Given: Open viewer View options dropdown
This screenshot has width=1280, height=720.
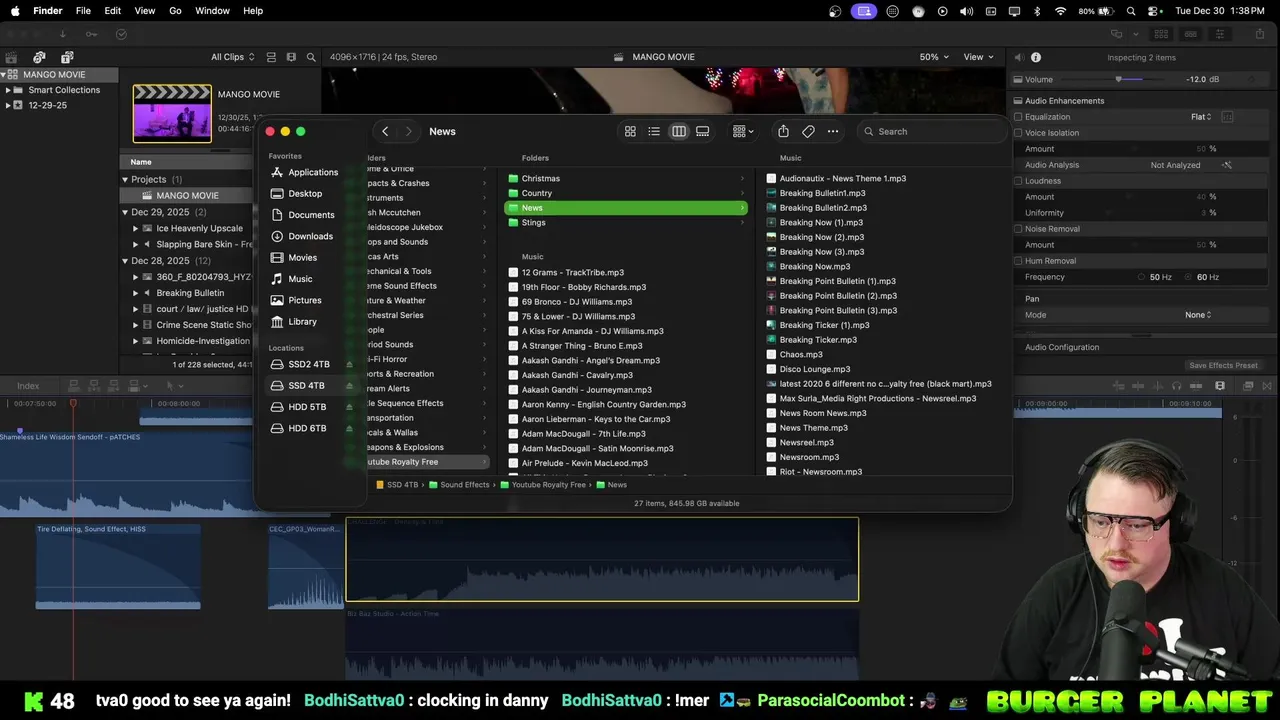Looking at the screenshot, I should point(978,57).
